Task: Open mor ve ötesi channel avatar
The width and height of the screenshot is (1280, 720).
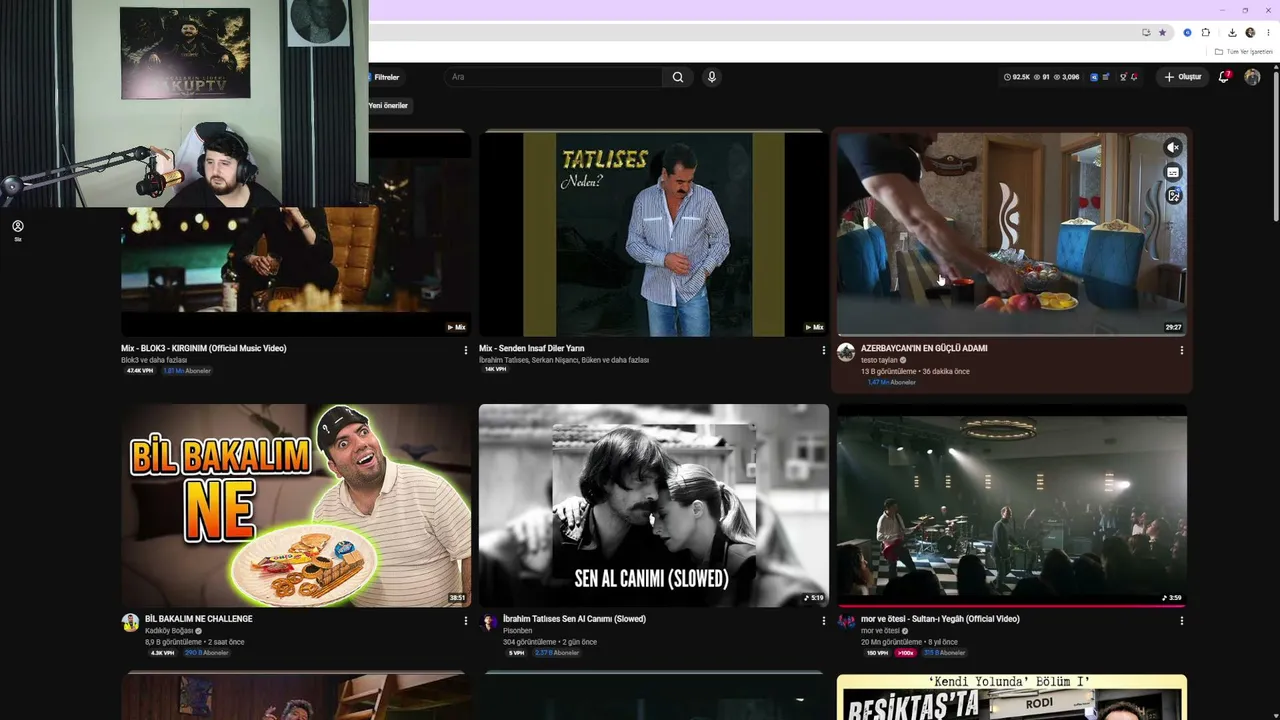Action: 846,623
